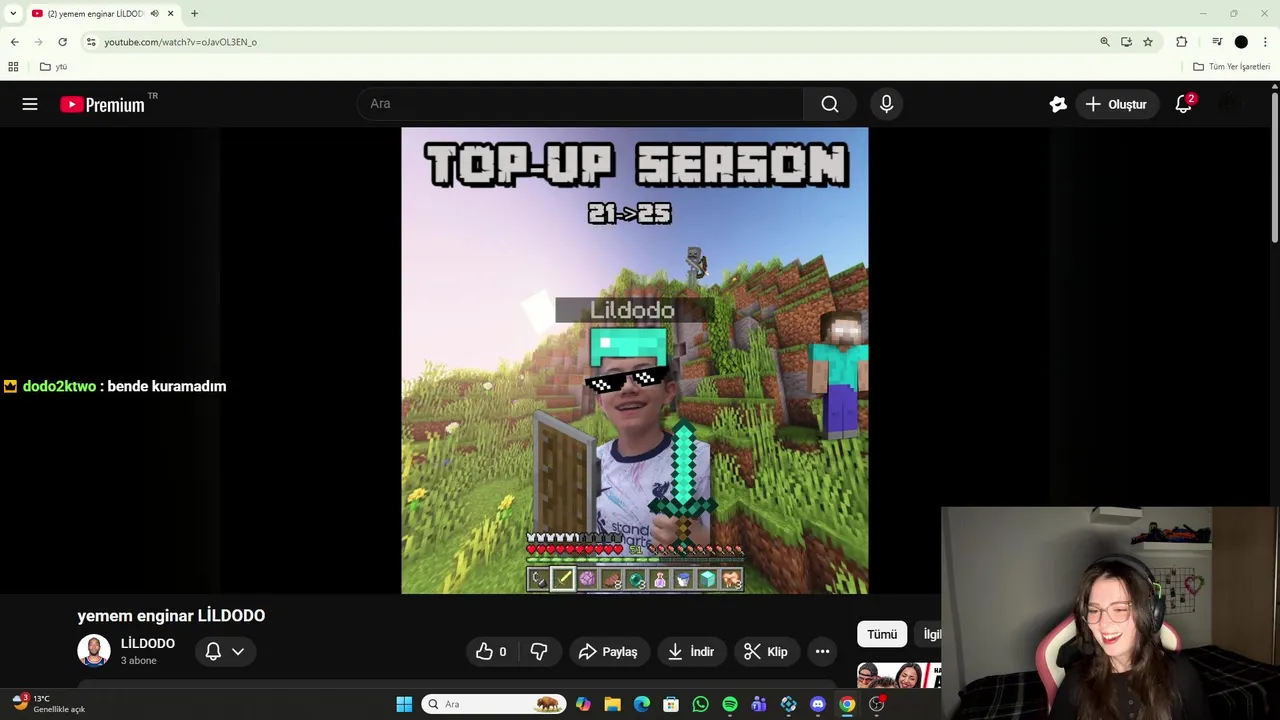
Task: Click the video title yemem enginar LİLDODO
Action: click(x=171, y=616)
